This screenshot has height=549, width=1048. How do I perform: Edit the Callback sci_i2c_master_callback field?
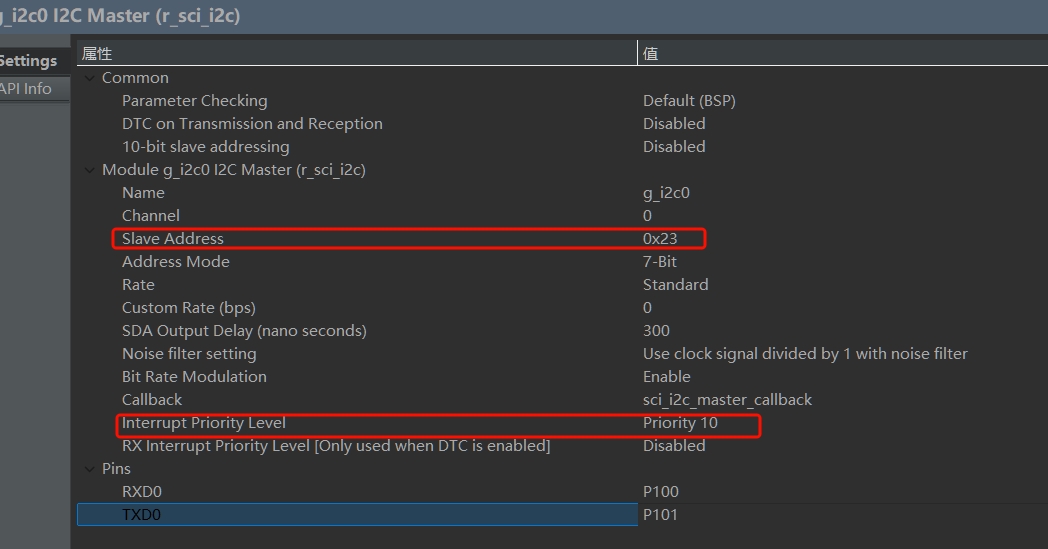coord(727,400)
